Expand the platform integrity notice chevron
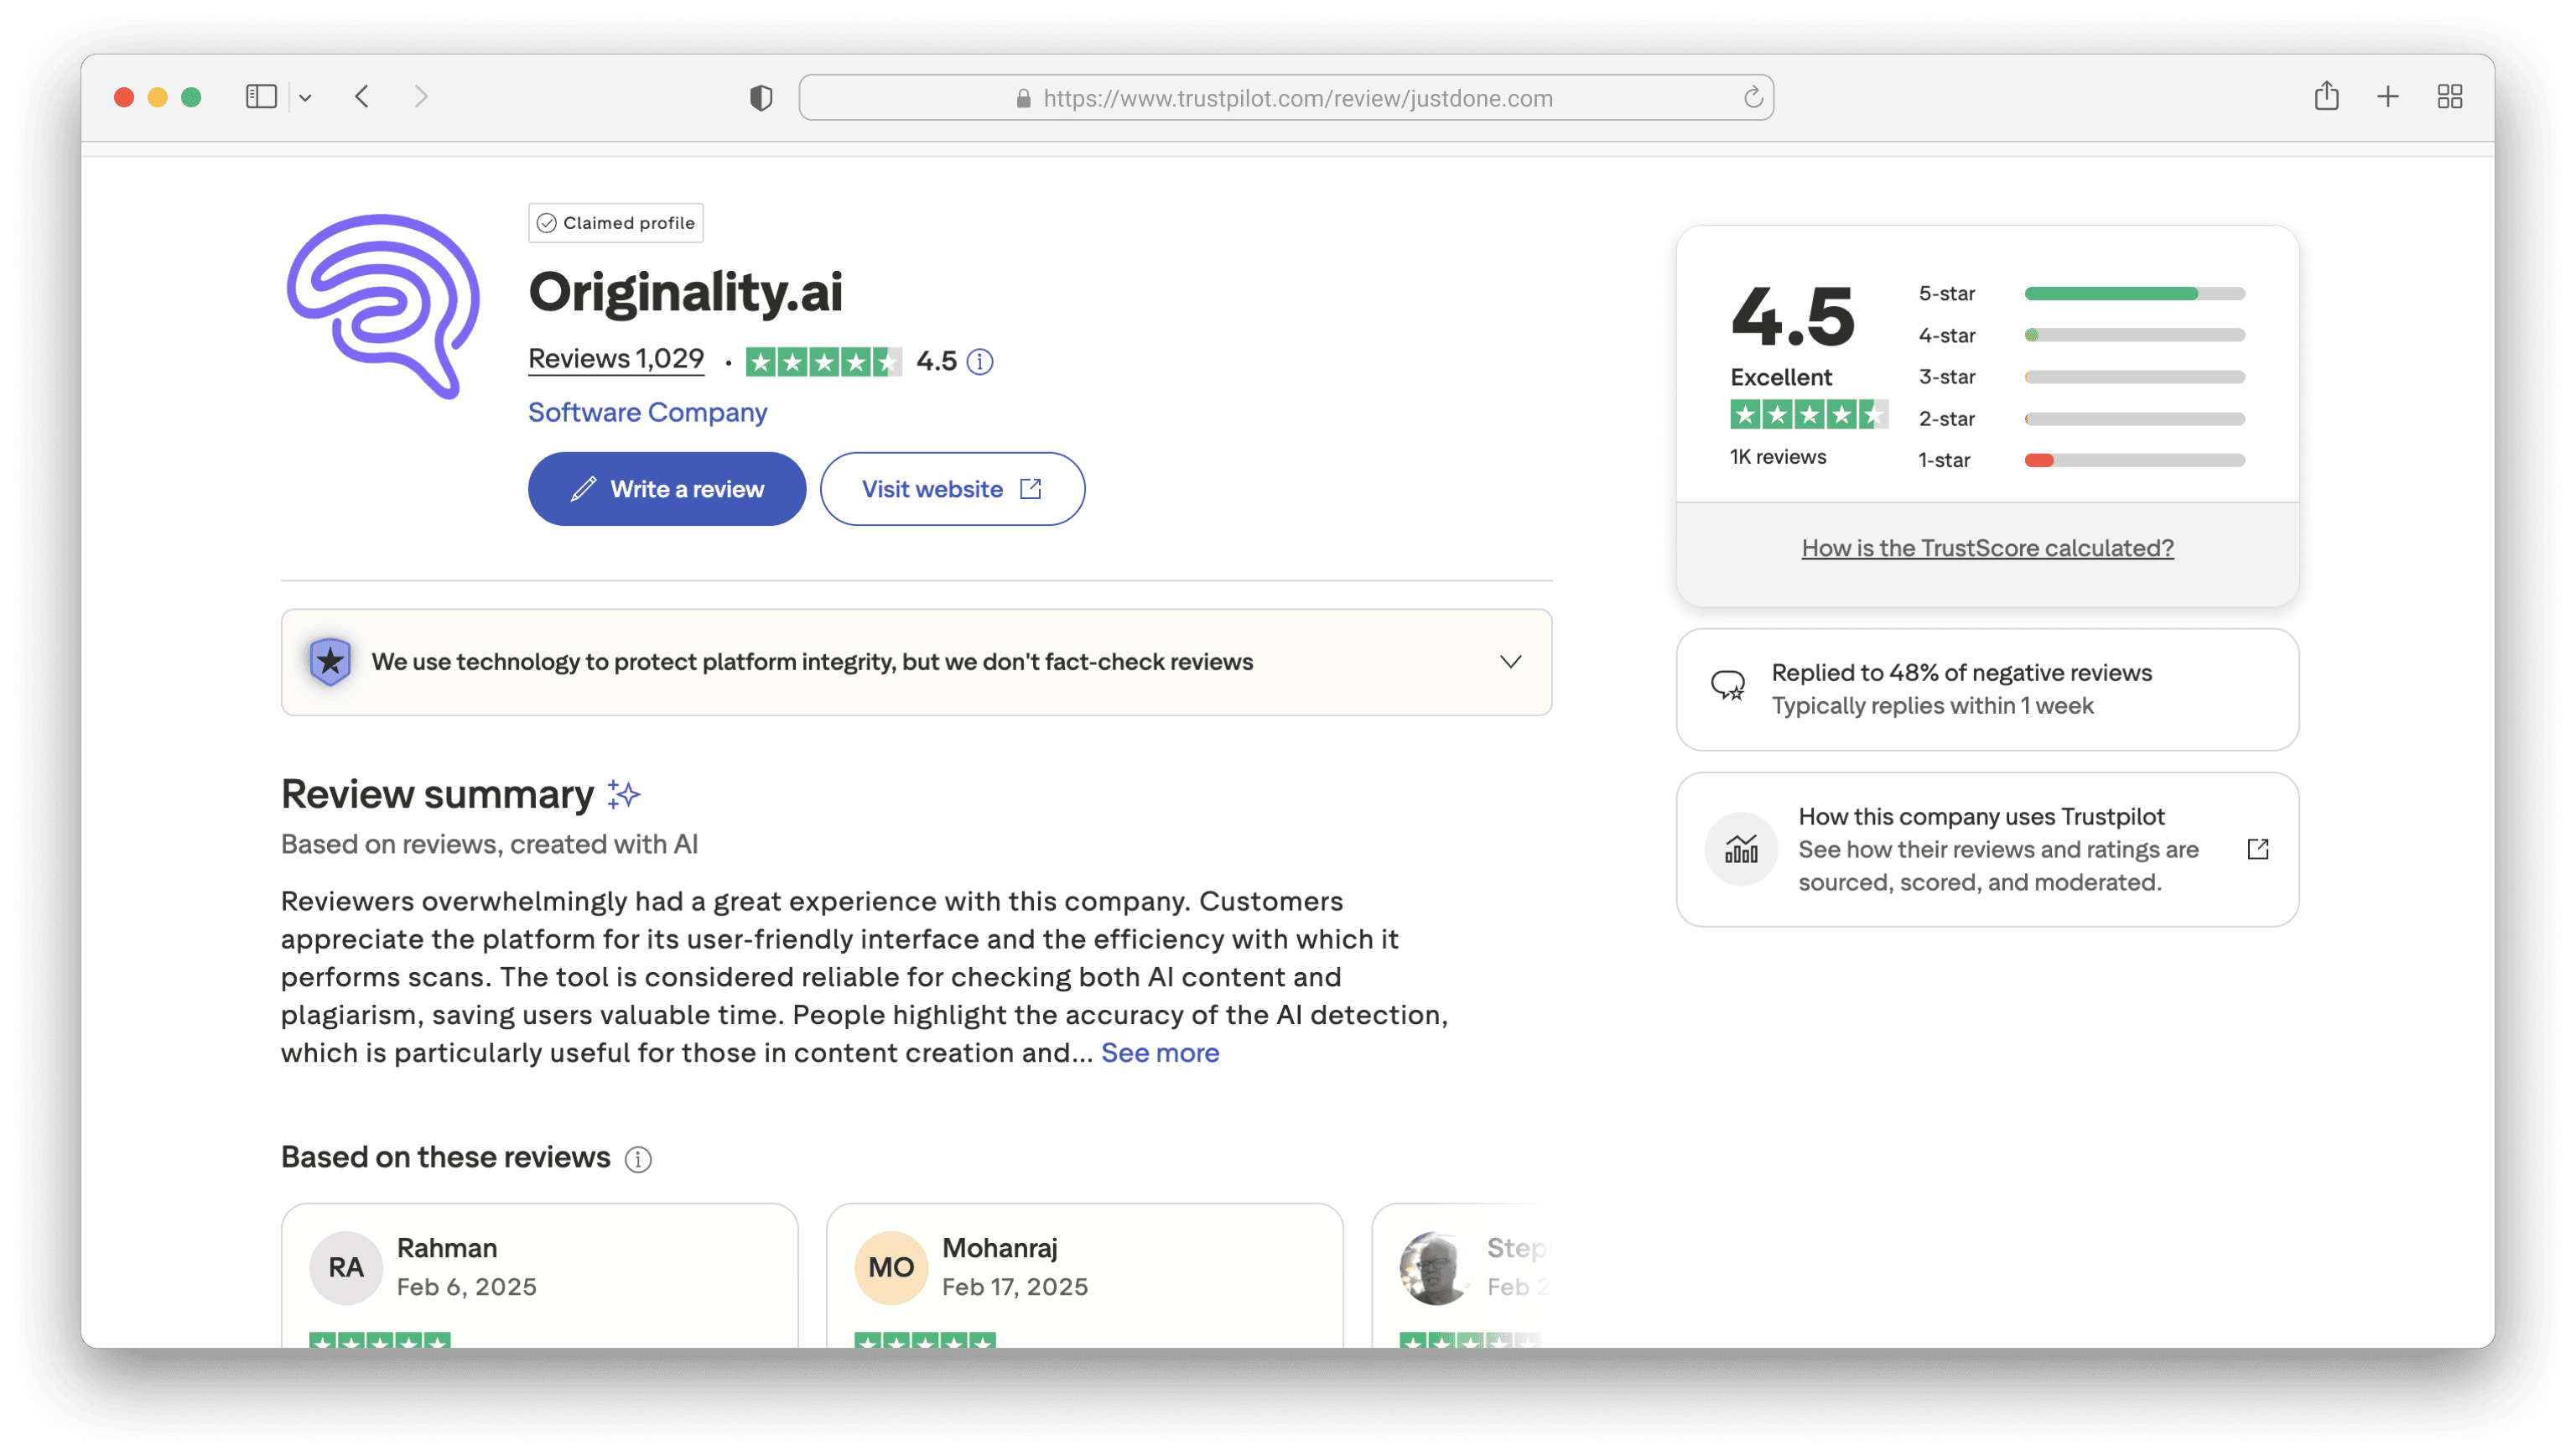The height and width of the screenshot is (1456, 2576). [x=1510, y=662]
